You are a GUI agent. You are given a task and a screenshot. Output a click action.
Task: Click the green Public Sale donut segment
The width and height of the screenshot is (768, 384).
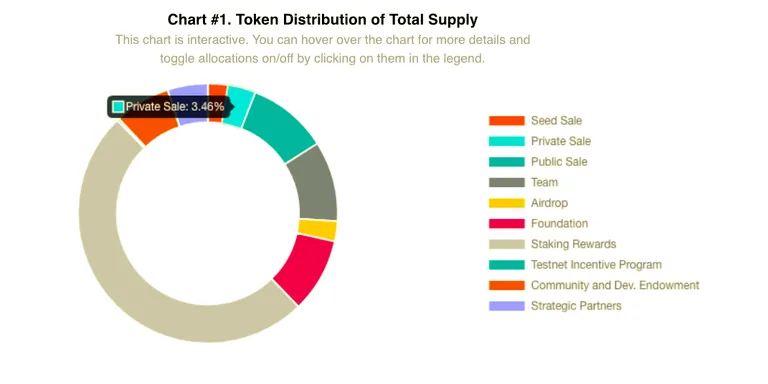281,125
